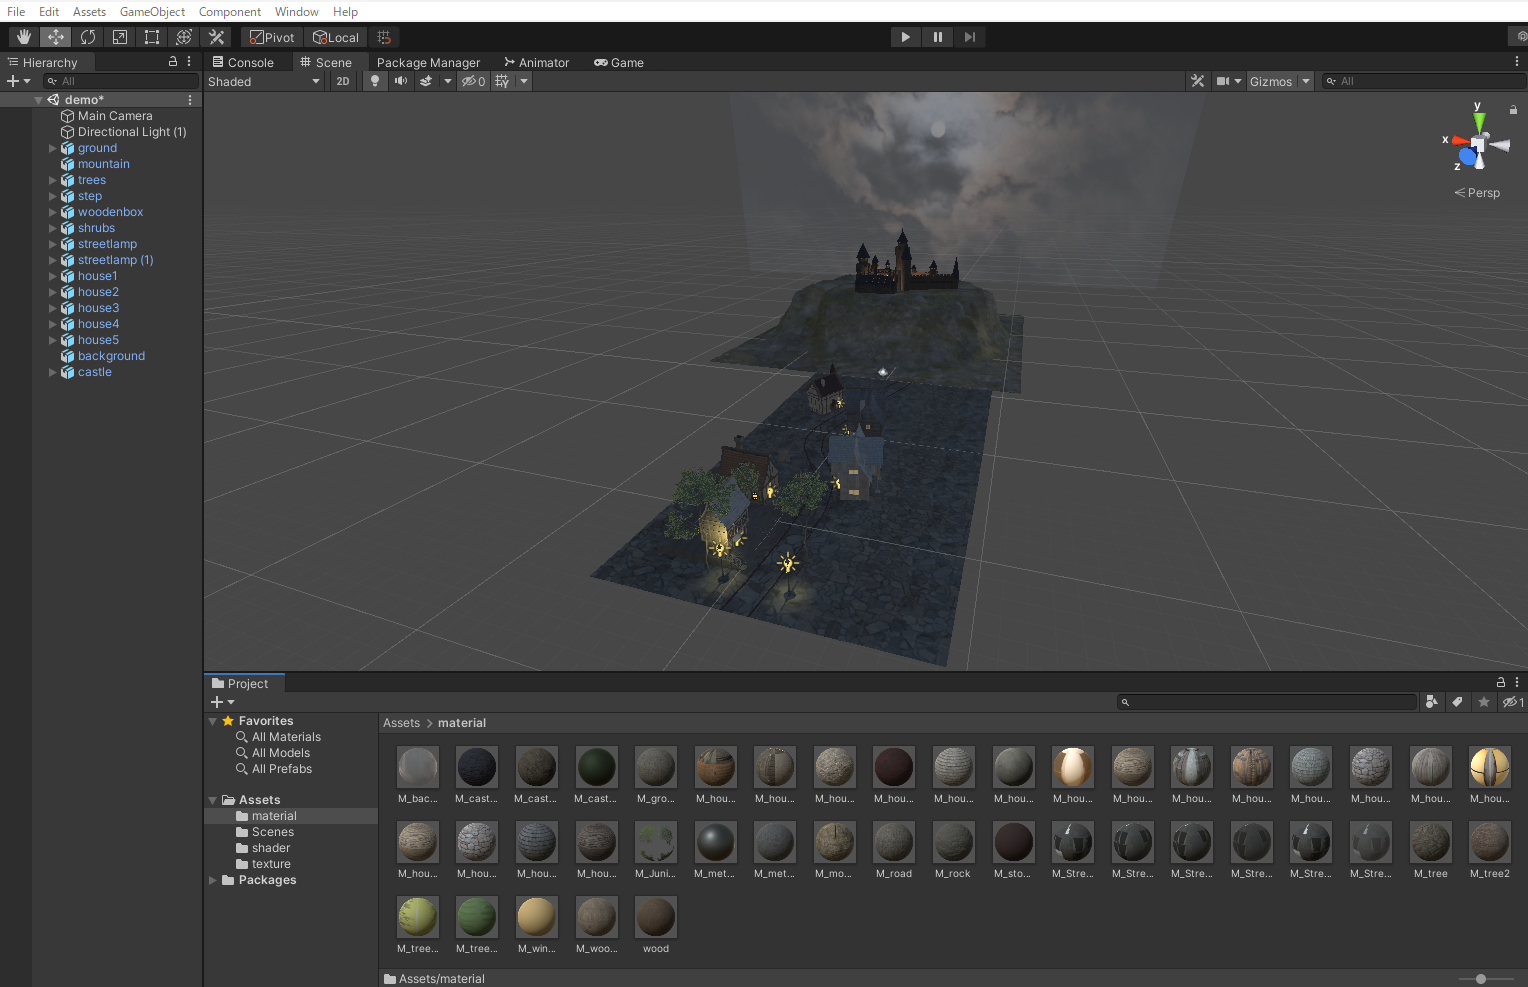This screenshot has height=987, width=1528.
Task: Toggle Pivot handle position mode
Action: pos(270,37)
